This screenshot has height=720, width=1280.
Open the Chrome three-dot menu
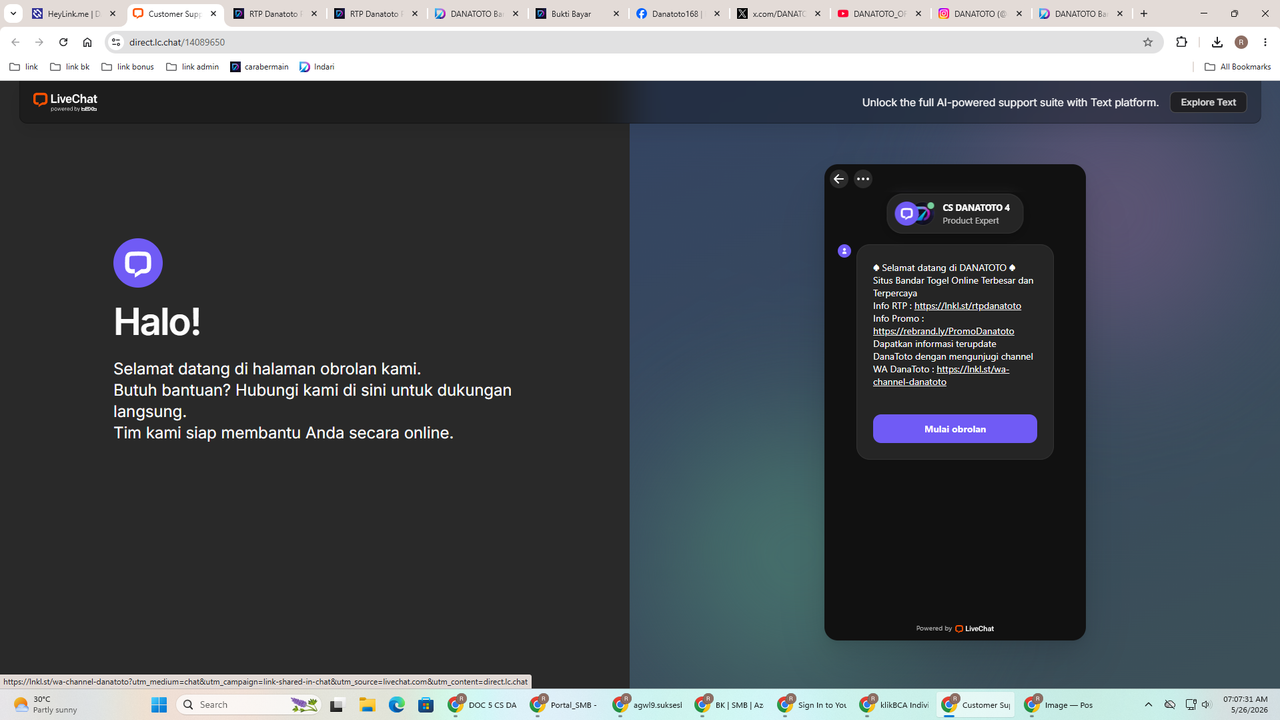(1265, 42)
